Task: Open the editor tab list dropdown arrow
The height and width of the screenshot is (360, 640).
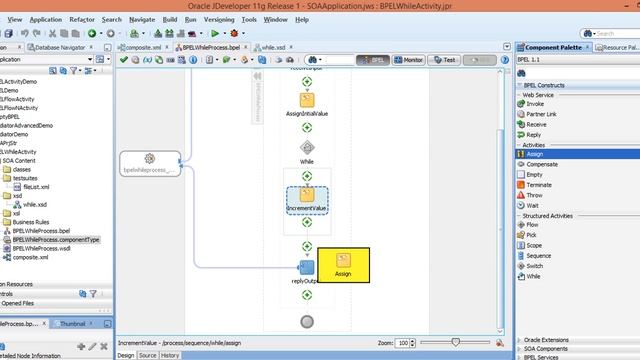Action: point(507,47)
